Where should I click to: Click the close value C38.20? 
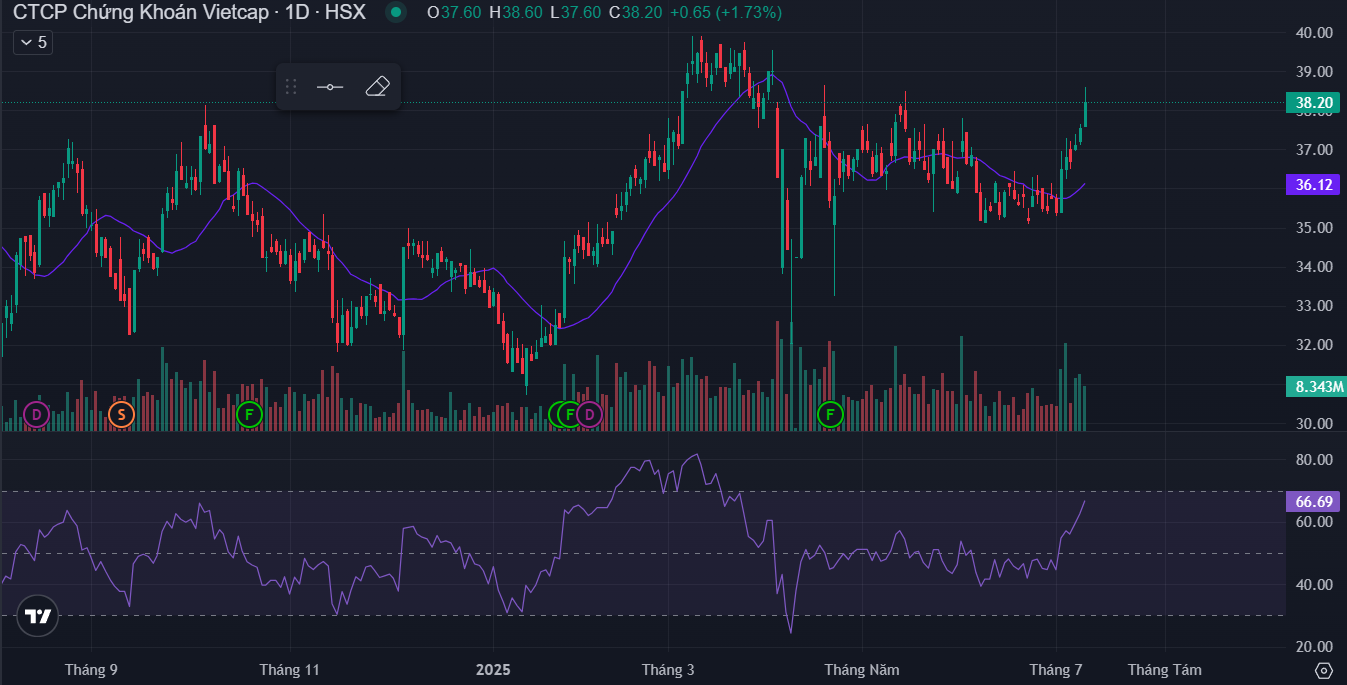(x=636, y=13)
